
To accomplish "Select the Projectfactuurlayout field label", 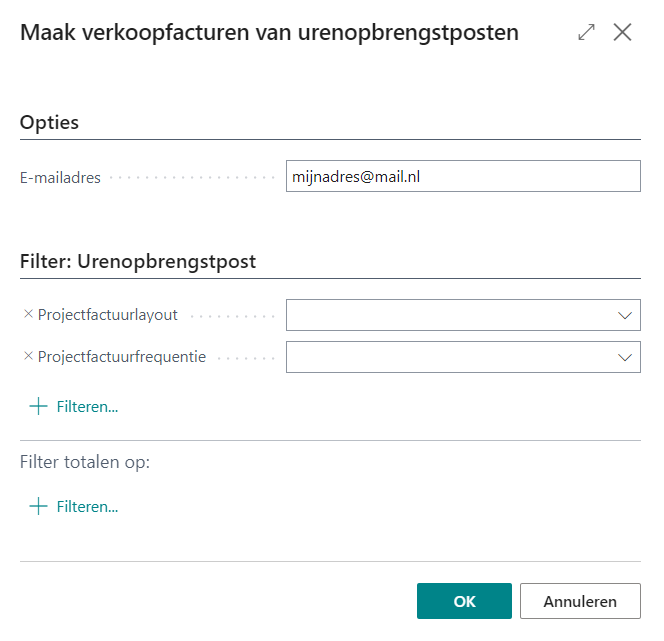I will (x=108, y=315).
